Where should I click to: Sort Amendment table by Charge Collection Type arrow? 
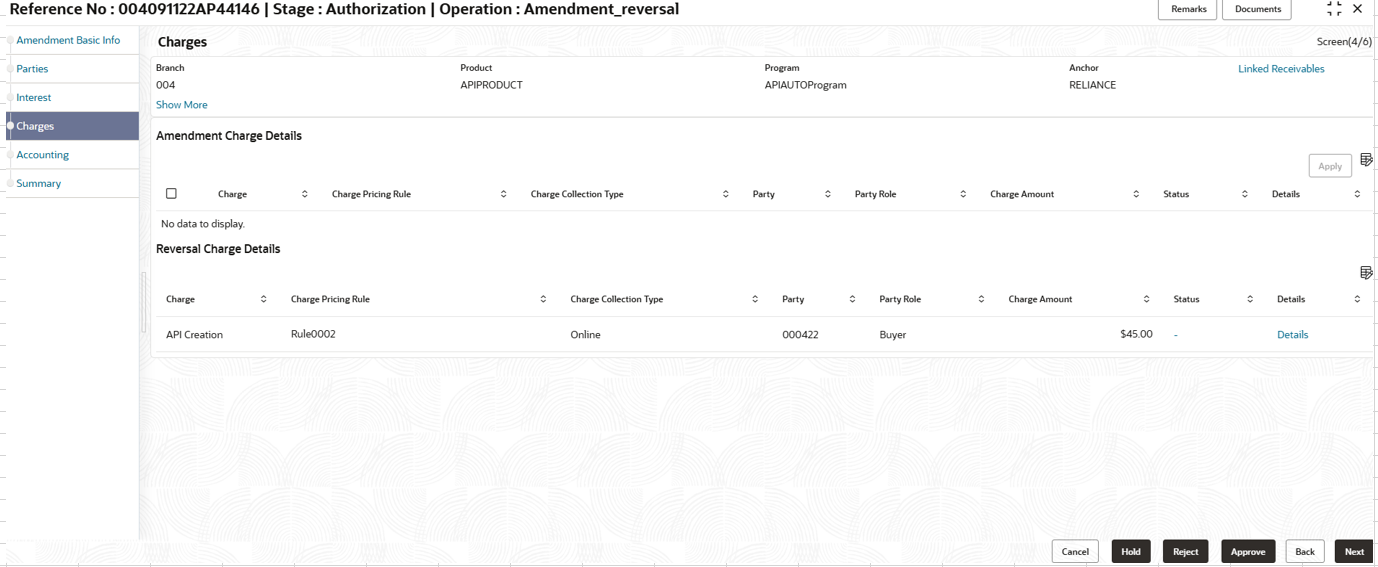click(x=726, y=194)
